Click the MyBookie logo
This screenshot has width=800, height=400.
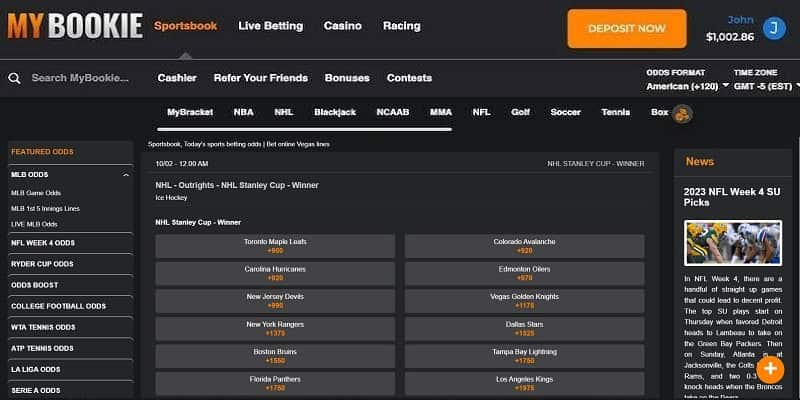pos(75,26)
